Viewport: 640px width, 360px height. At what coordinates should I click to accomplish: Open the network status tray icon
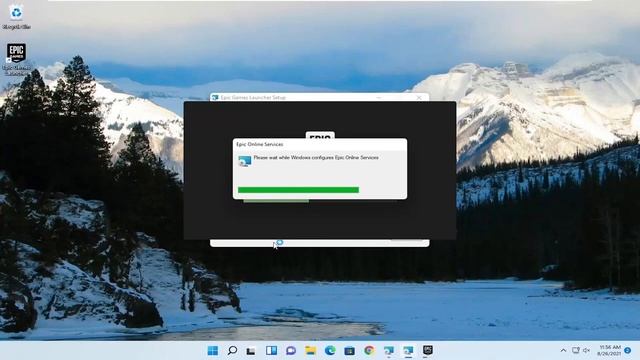pyautogui.click(x=576, y=350)
